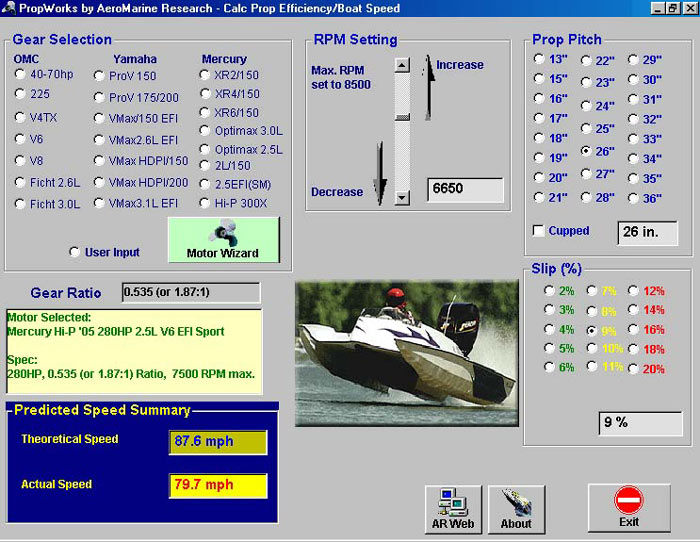Open AR Web link button
Screen dimensions: 700x542
[453, 509]
